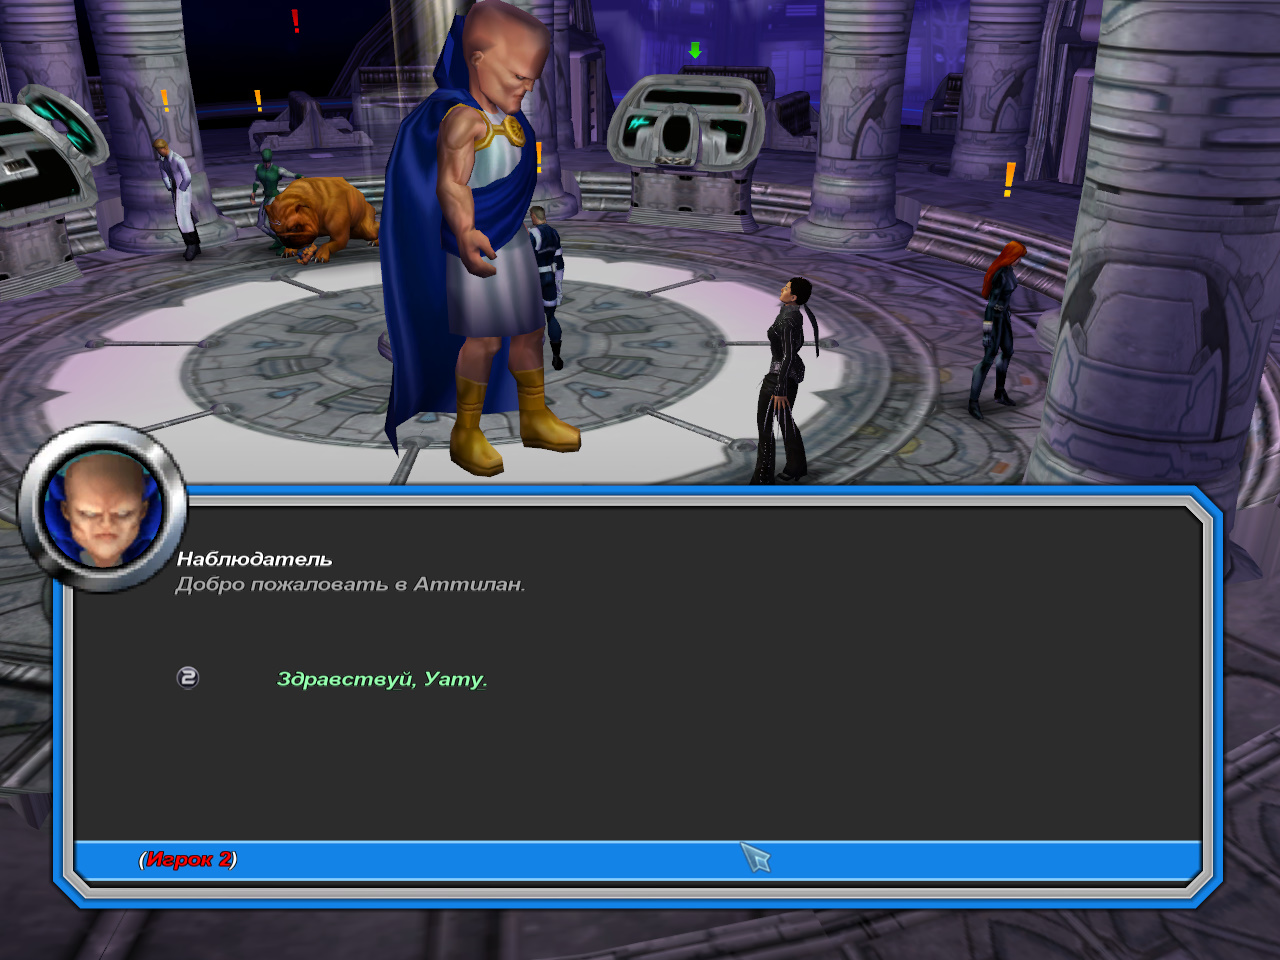Click the red-haired woman in black suit
Screen dimensions: 1280x960
pos(996,328)
